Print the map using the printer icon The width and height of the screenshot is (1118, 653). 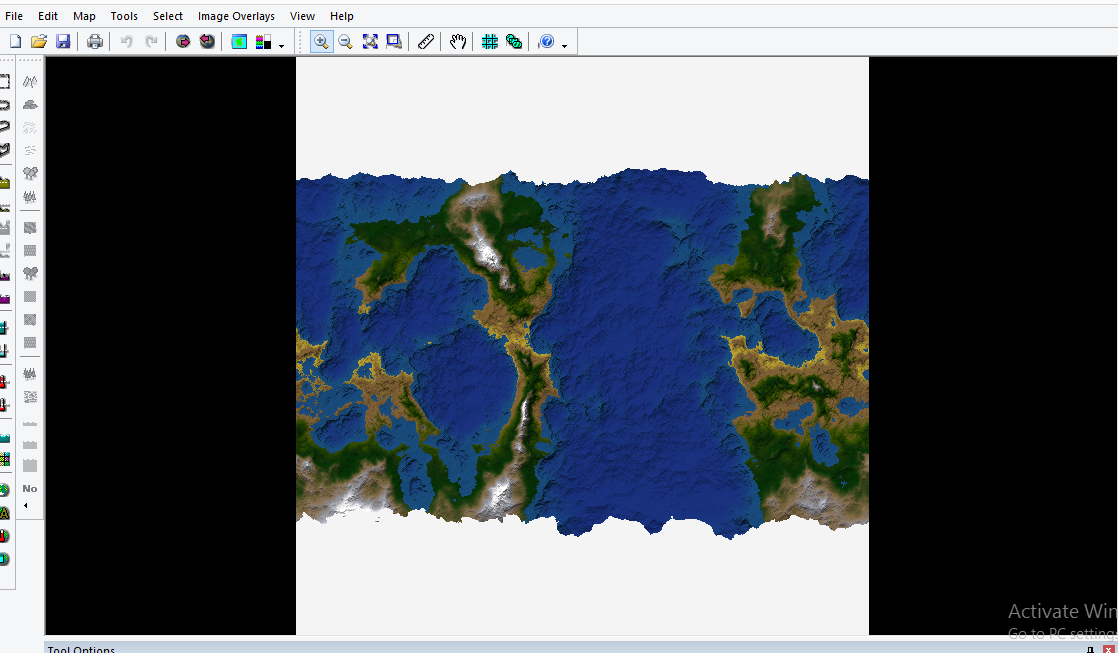(x=95, y=42)
